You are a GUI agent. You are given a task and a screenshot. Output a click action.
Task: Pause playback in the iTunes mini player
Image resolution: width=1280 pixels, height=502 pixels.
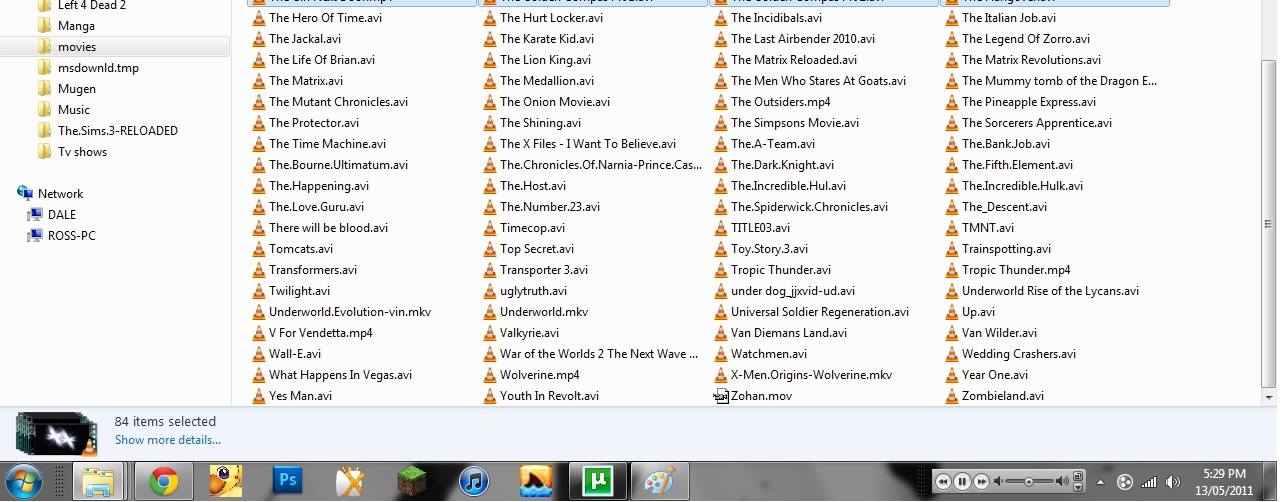962,482
